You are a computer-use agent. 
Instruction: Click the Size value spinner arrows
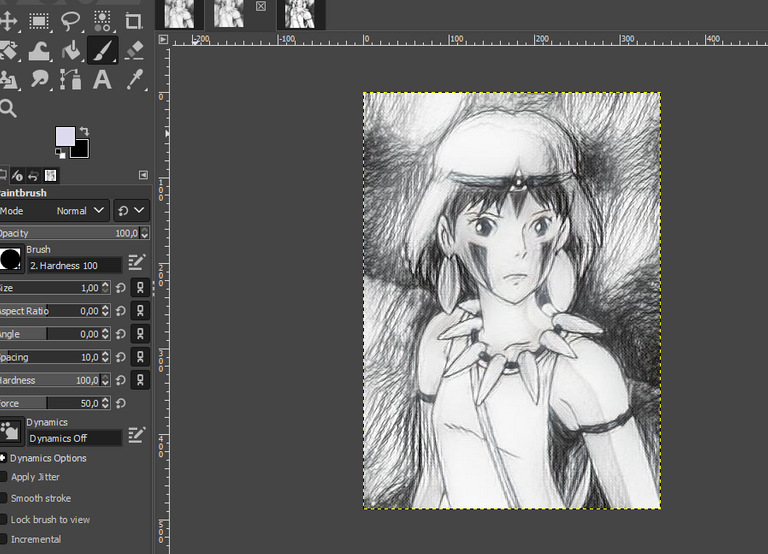click(105, 288)
